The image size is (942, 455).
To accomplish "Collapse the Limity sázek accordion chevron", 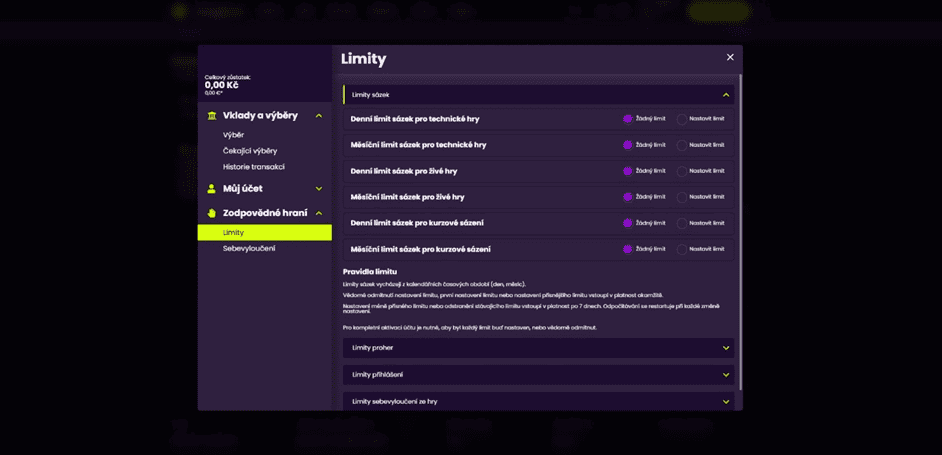I will click(x=726, y=95).
